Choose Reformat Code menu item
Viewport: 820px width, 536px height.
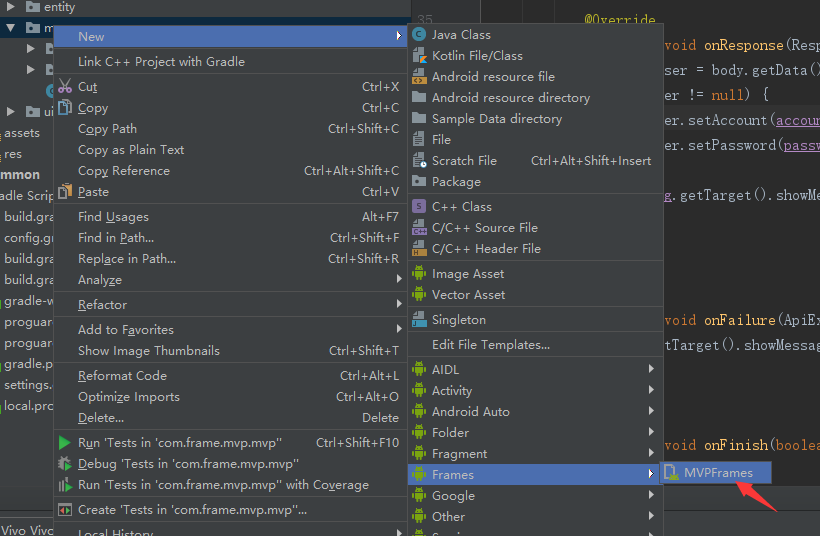click(x=230, y=376)
